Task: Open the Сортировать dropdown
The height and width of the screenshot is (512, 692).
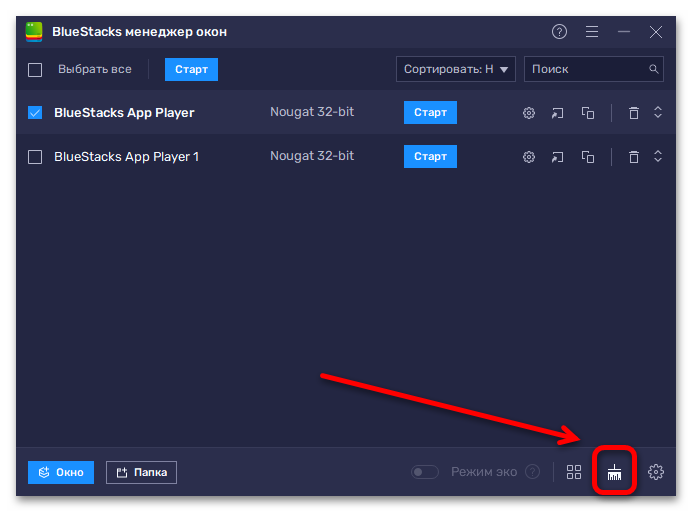Action: coord(455,69)
